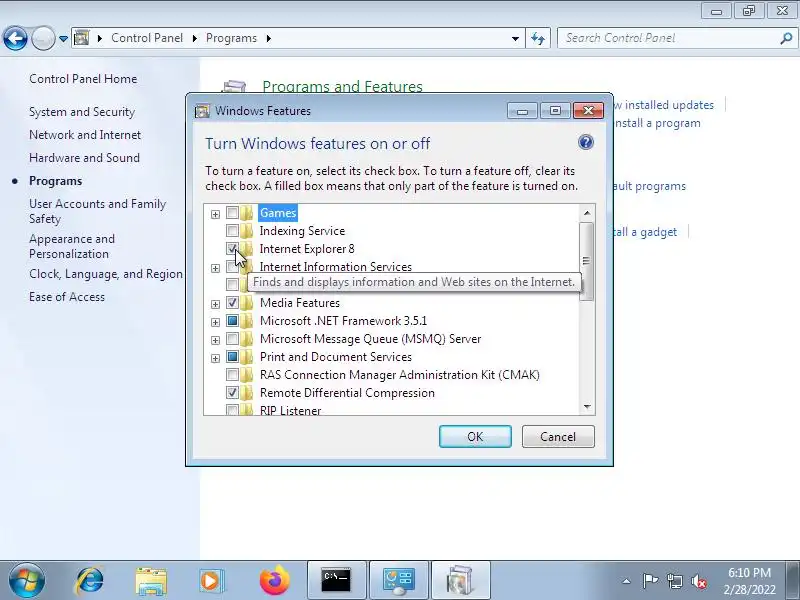
Task: Open Programs and Features heading link
Action: (342, 87)
